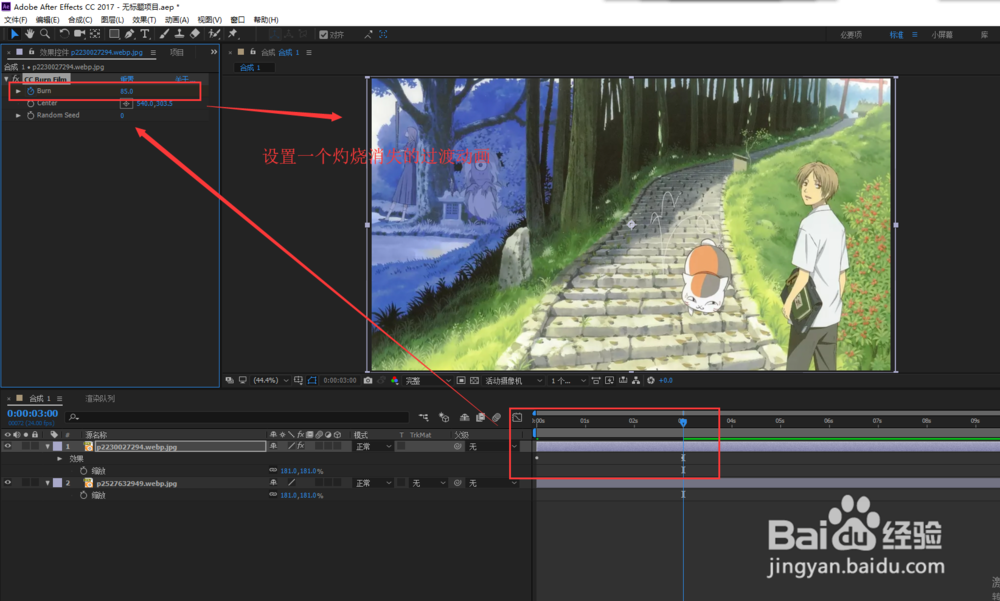Toggle the 对齐 snapping checkbox
Image resolution: width=1000 pixels, height=601 pixels.
[323, 34]
